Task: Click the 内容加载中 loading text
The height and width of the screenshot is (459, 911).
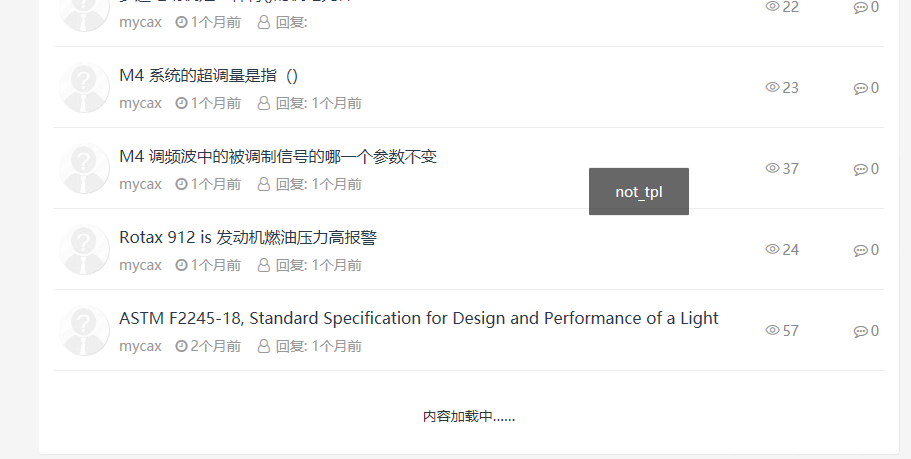Action: 468,416
